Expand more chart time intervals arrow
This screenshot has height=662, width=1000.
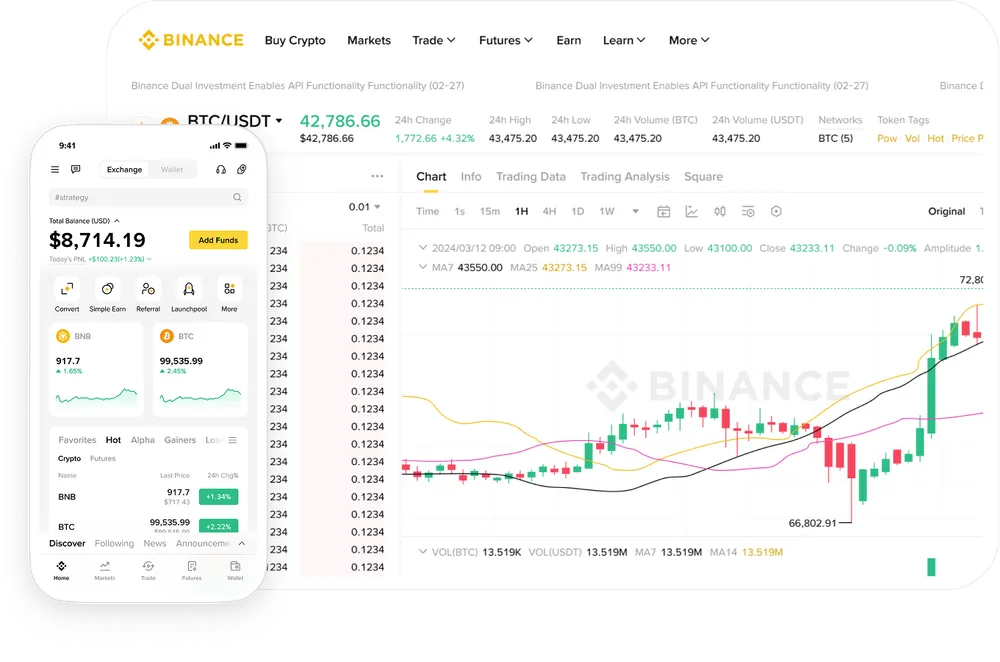click(x=635, y=212)
